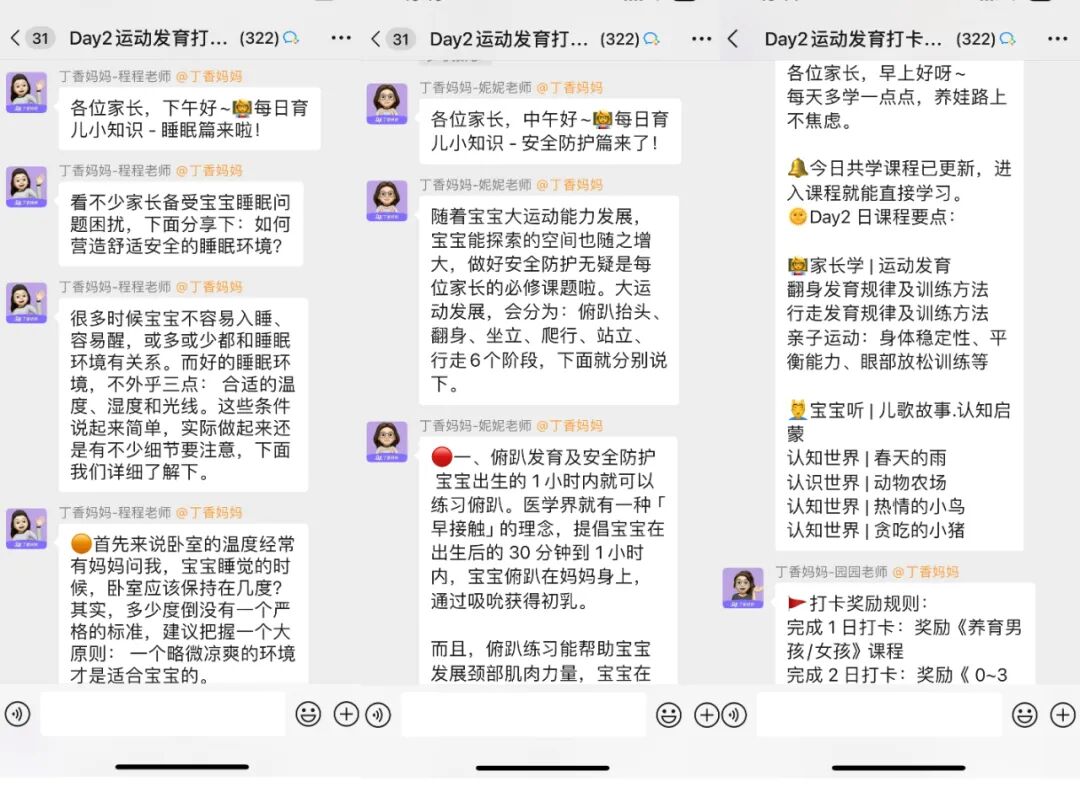The image size is (1080, 809).
Task: Open the emoji picker in 妮妮老师 chat
Action: [x=668, y=715]
